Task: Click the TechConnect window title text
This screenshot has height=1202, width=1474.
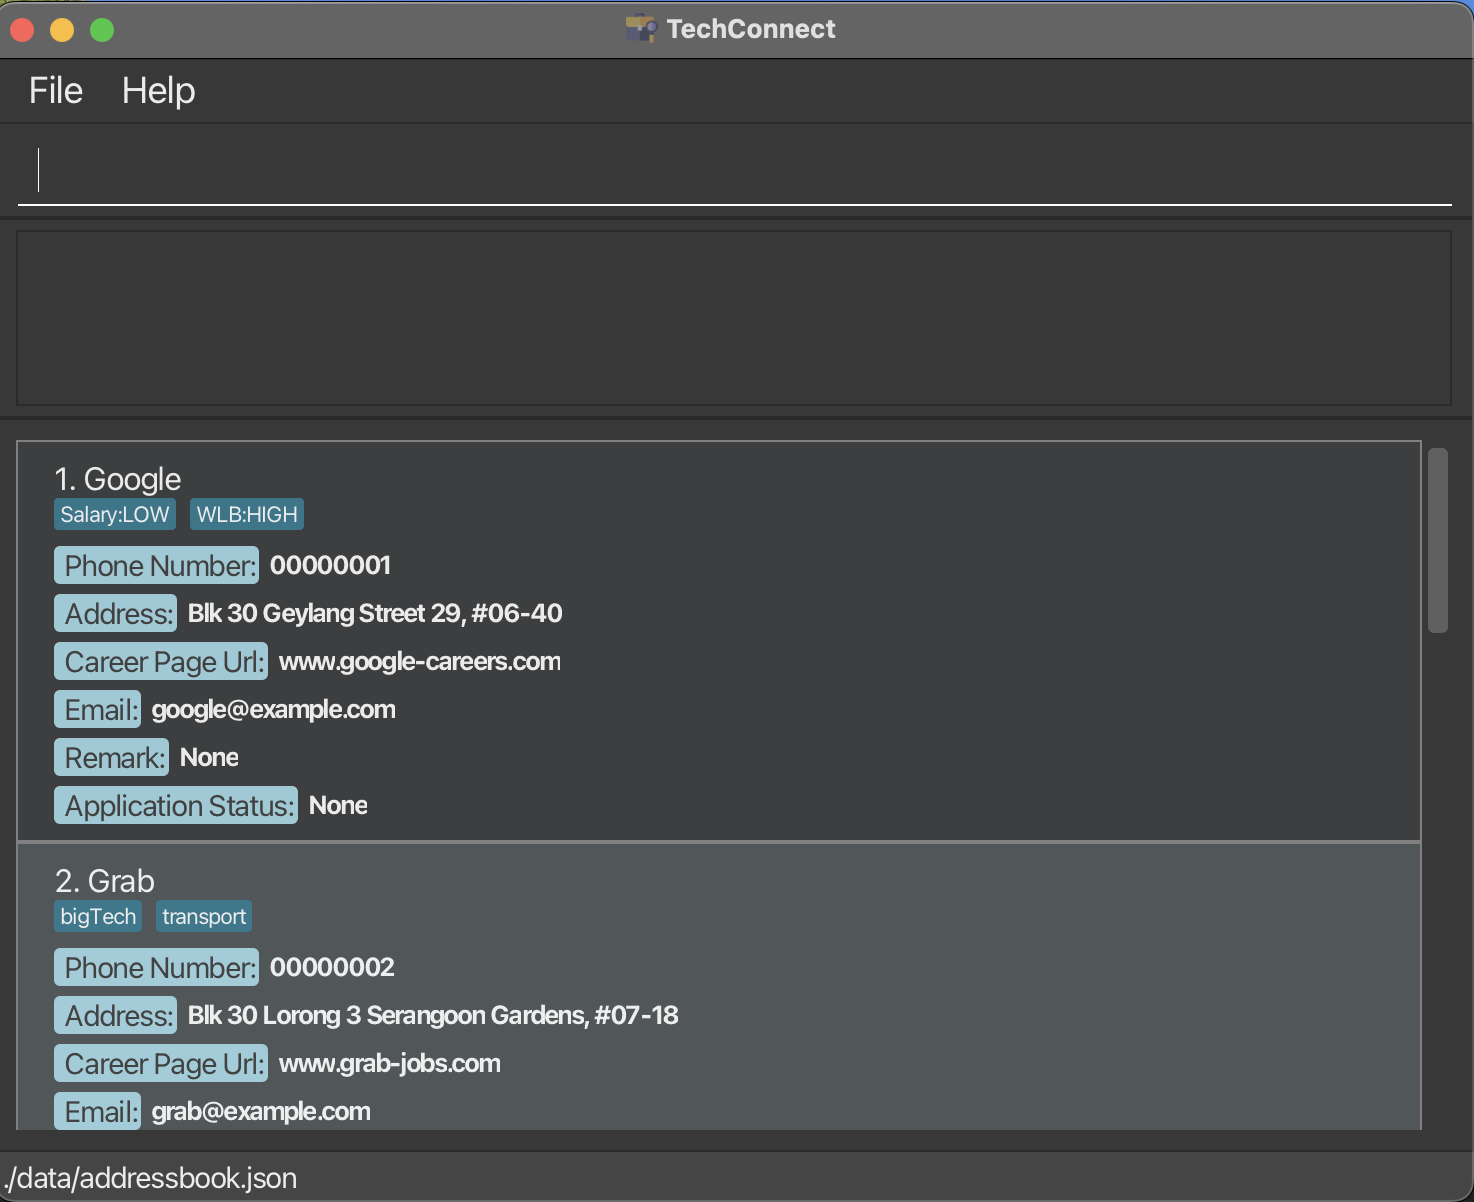Action: [x=751, y=29]
